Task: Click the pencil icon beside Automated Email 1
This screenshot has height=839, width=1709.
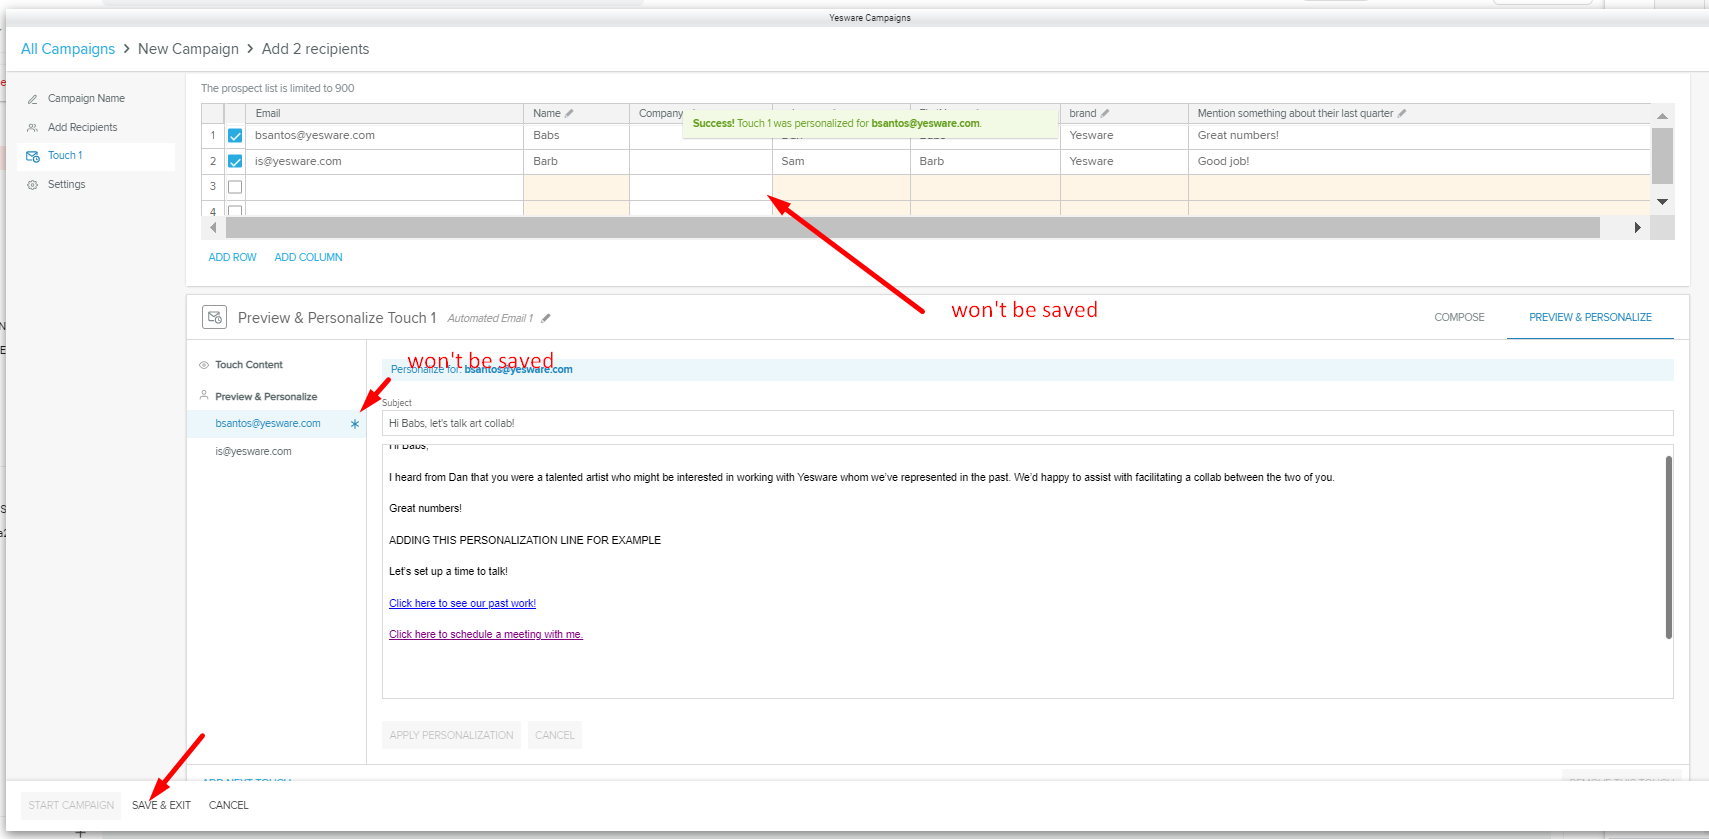Action: tap(546, 318)
